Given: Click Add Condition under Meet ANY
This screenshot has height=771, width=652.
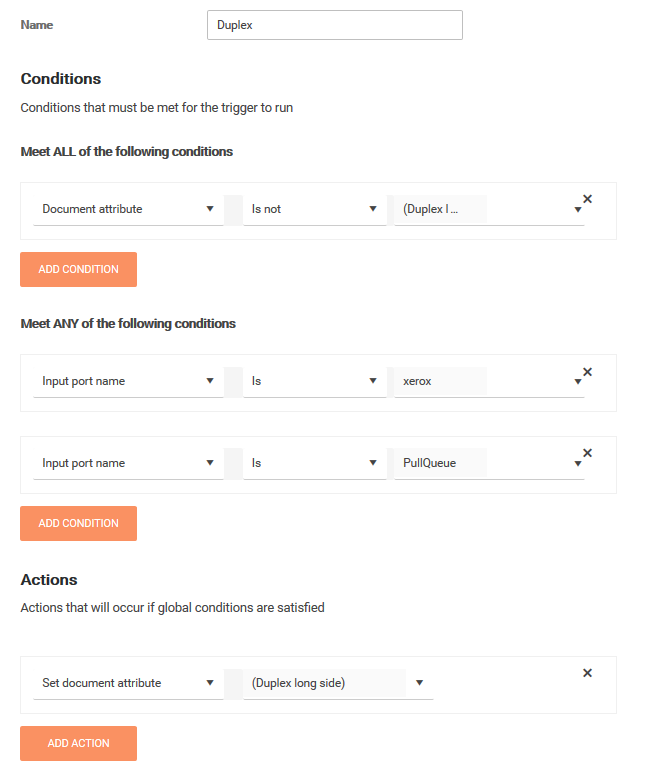Looking at the screenshot, I should [x=78, y=523].
